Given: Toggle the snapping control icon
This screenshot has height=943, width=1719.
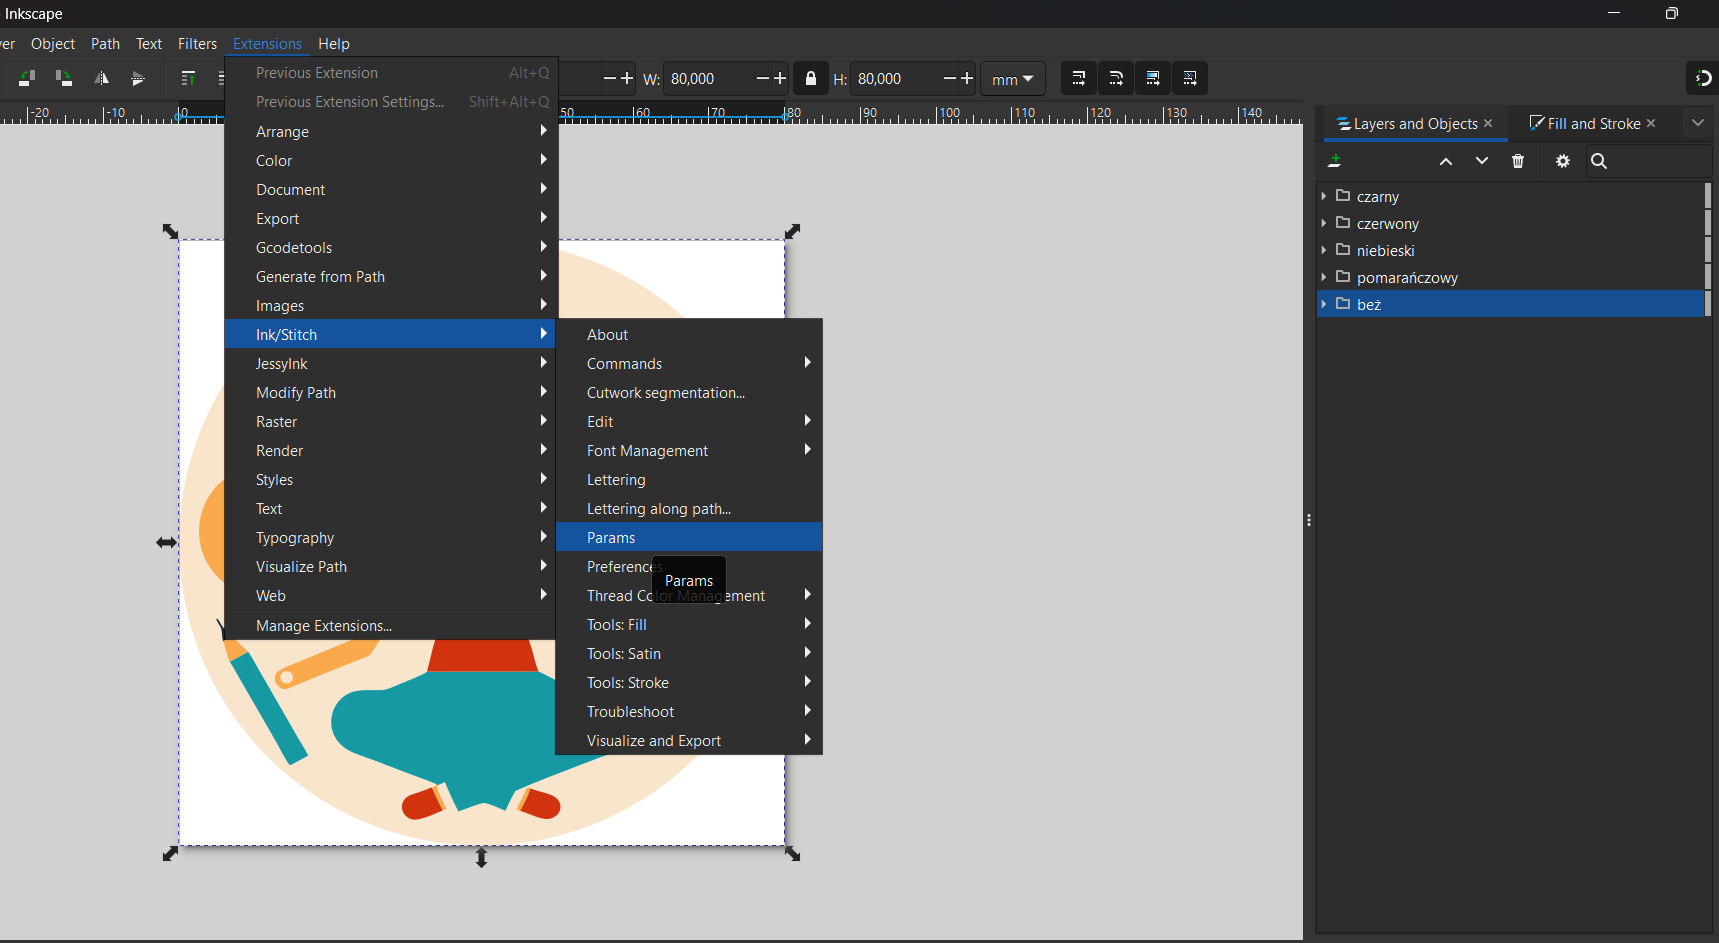Looking at the screenshot, I should 1703,78.
